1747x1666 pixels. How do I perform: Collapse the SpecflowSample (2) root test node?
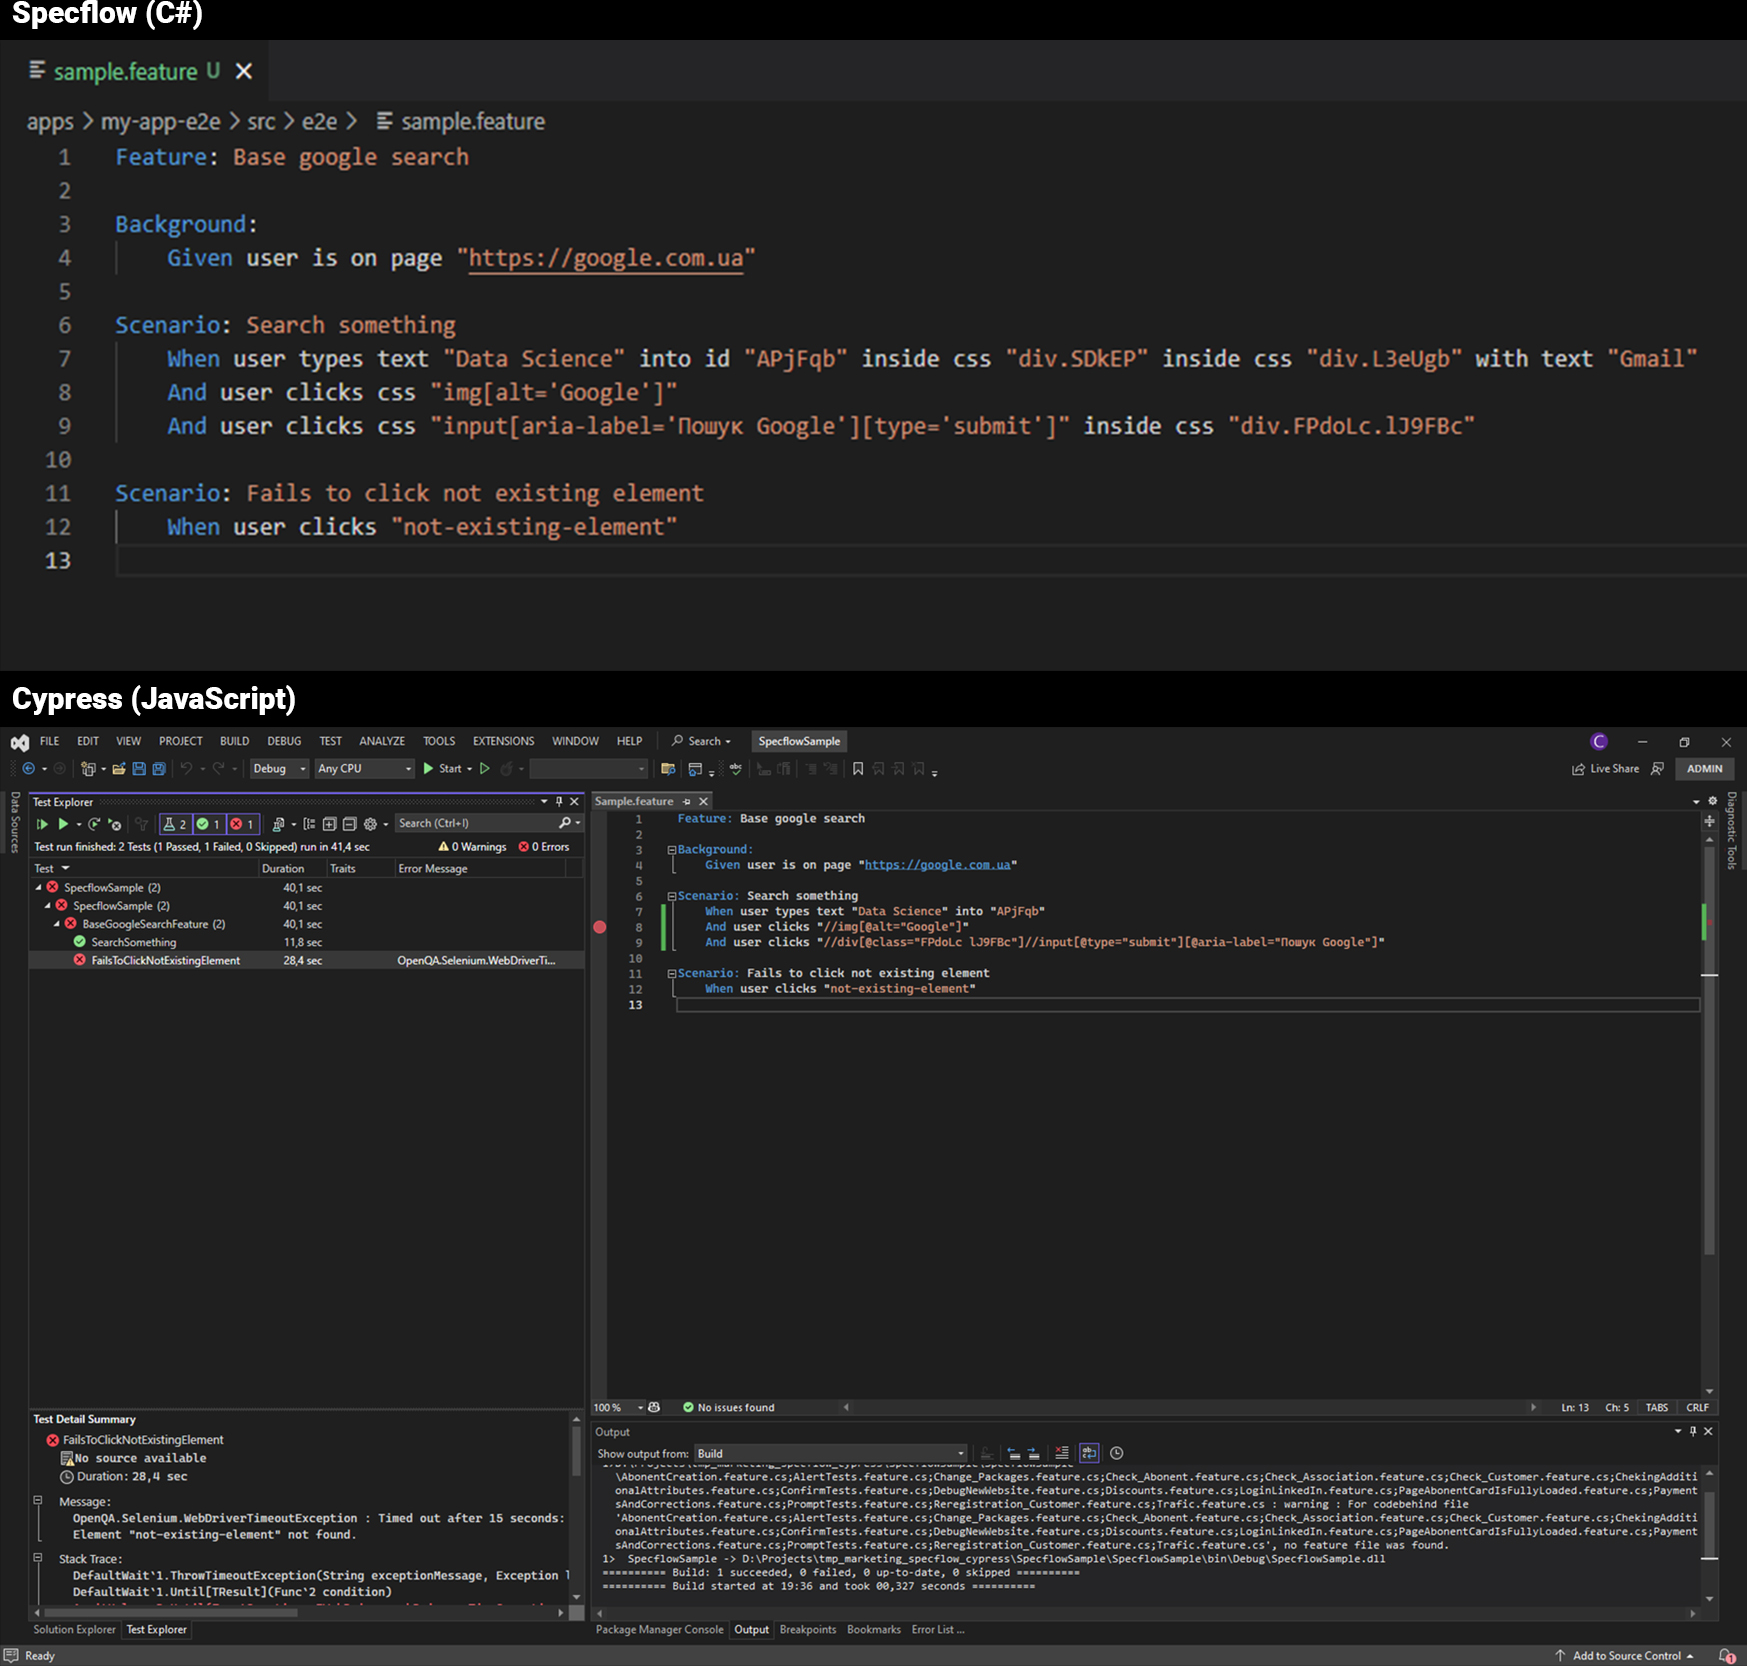[x=39, y=888]
